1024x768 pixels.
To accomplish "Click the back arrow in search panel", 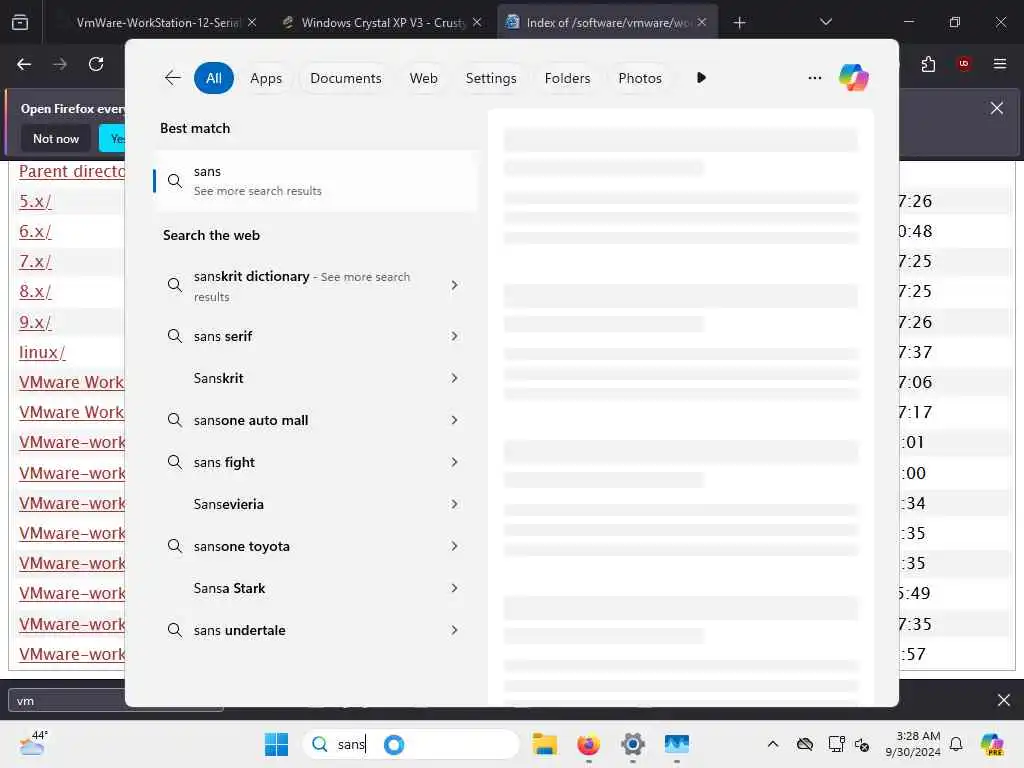I will pyautogui.click(x=172, y=78).
